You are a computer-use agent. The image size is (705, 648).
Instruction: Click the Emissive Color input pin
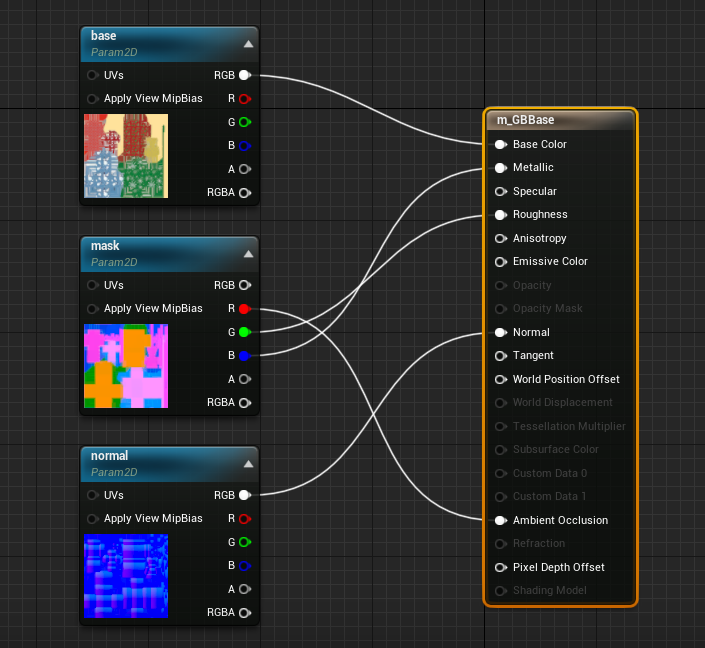tap(501, 262)
